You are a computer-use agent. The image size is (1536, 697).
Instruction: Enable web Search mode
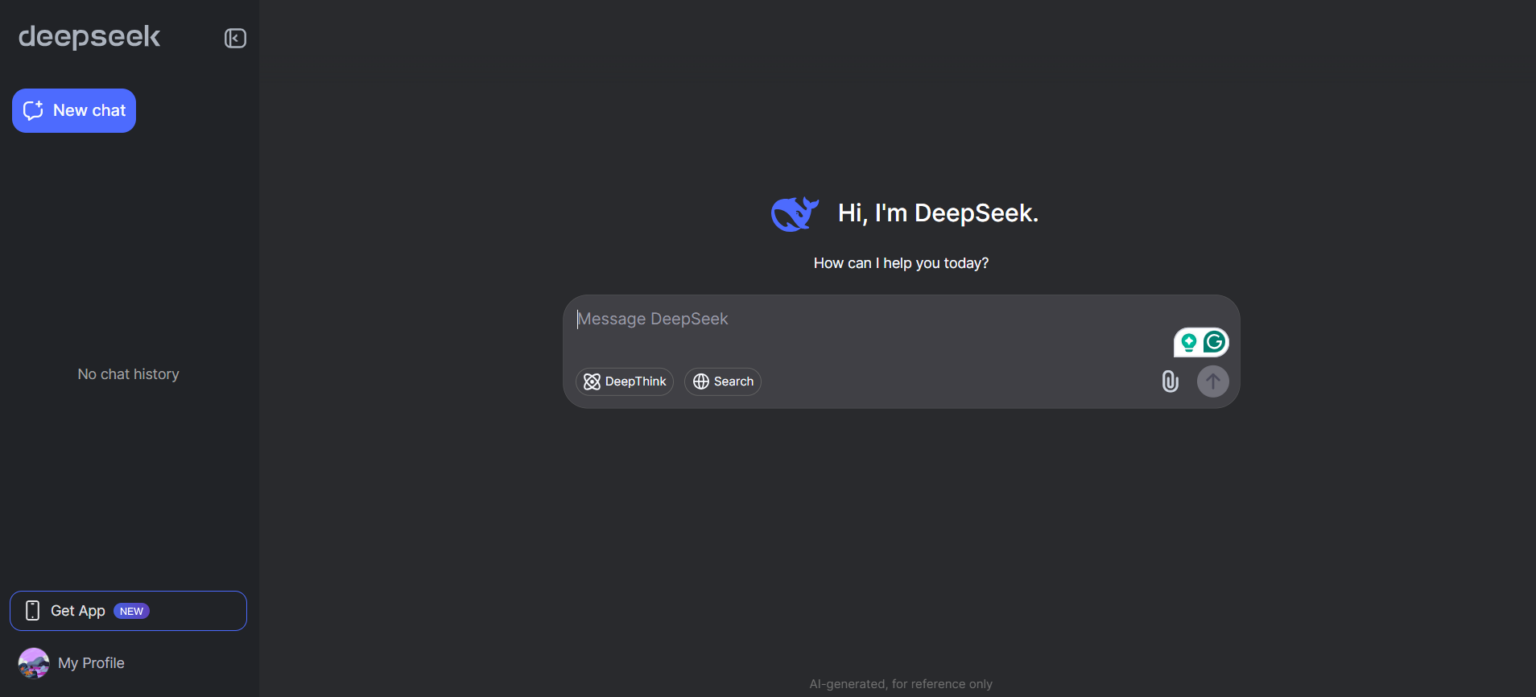click(722, 381)
